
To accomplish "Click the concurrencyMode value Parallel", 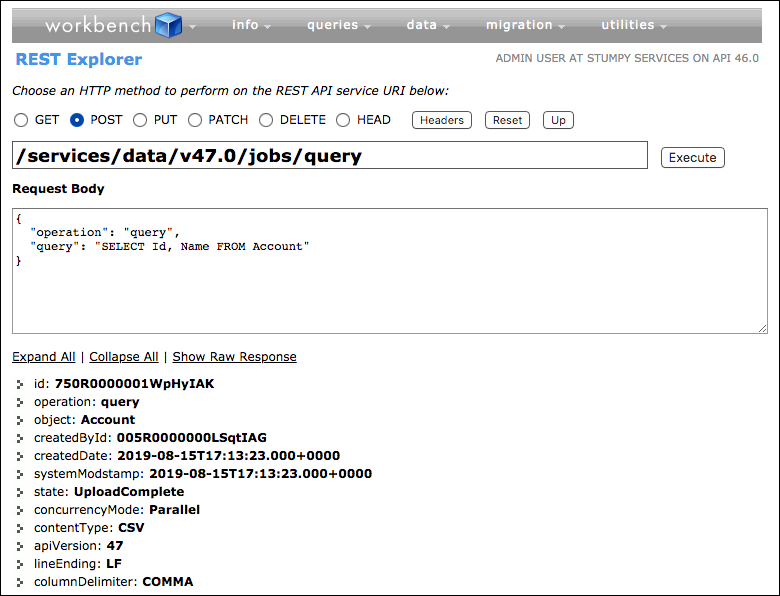I will [175, 509].
